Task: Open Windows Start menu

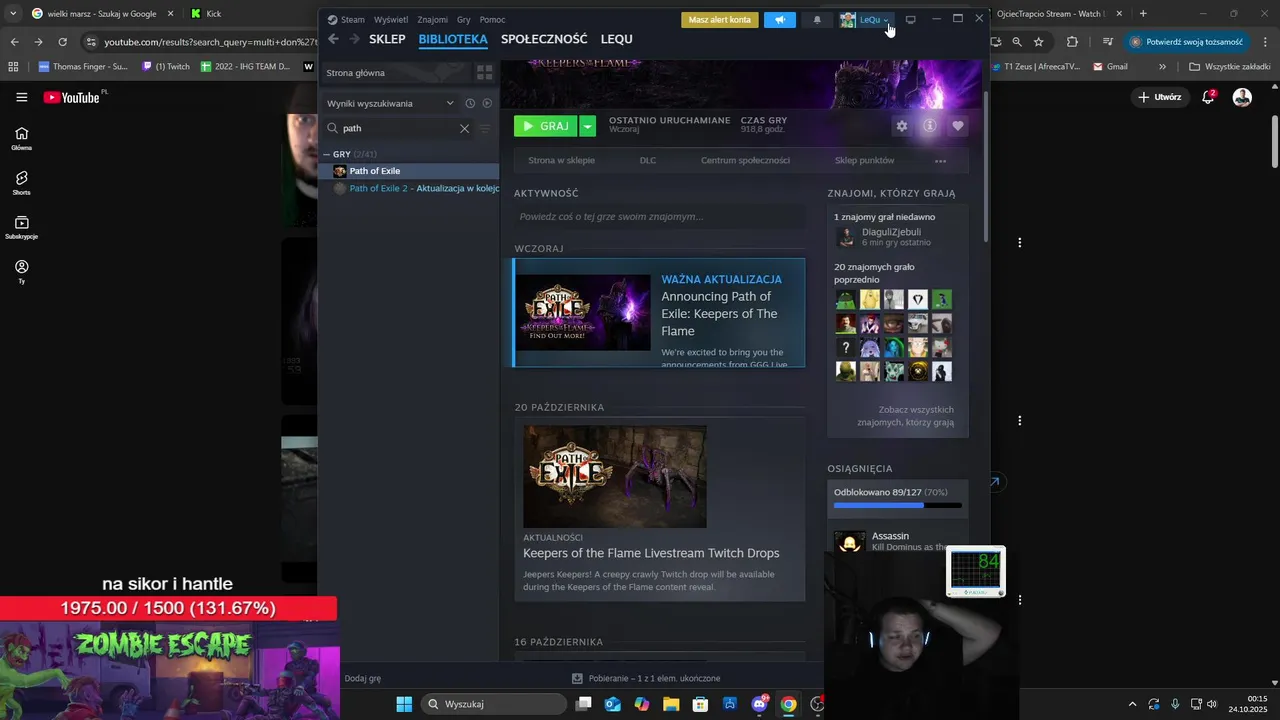Action: click(404, 704)
